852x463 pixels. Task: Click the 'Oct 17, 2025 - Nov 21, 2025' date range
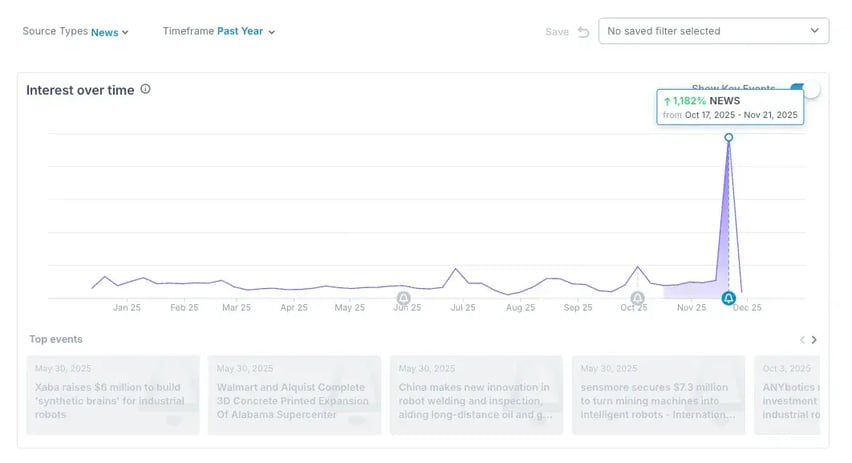point(741,115)
